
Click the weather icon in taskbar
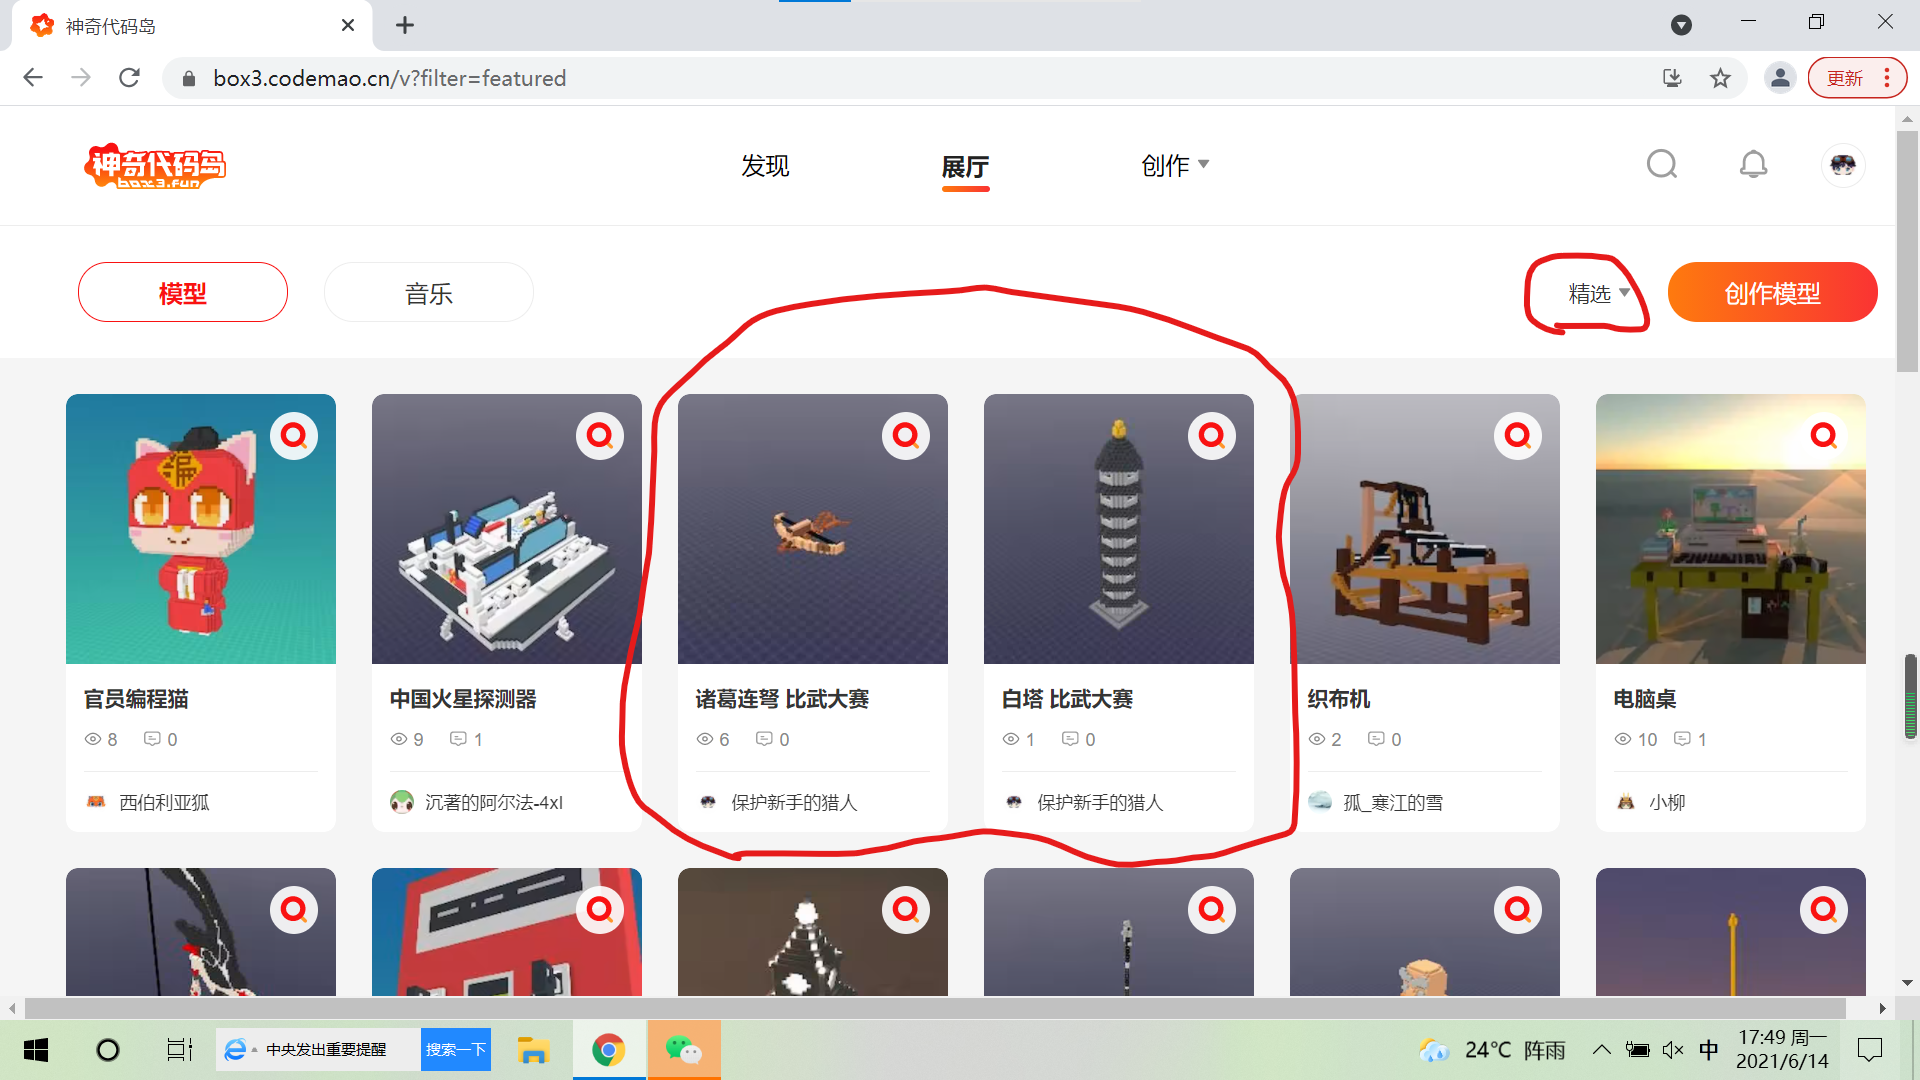(1433, 1050)
